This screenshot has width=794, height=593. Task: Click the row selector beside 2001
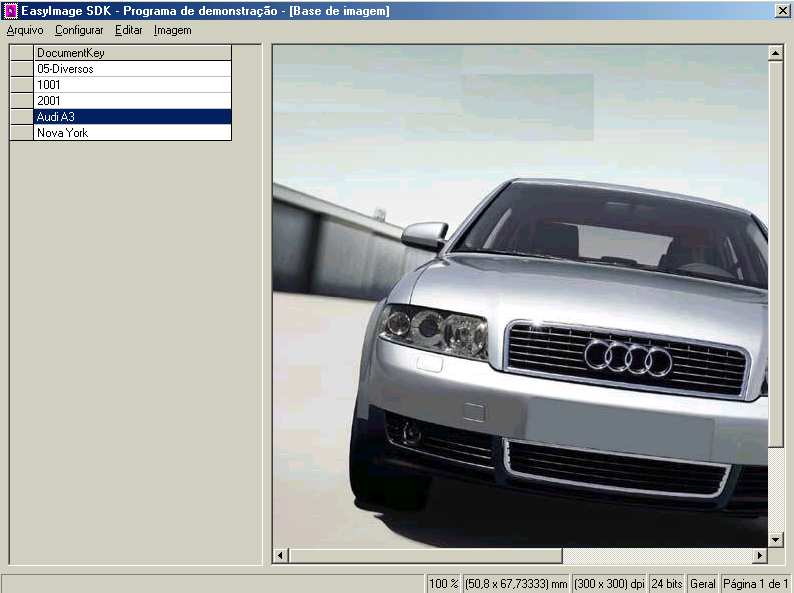pyautogui.click(x=22, y=101)
